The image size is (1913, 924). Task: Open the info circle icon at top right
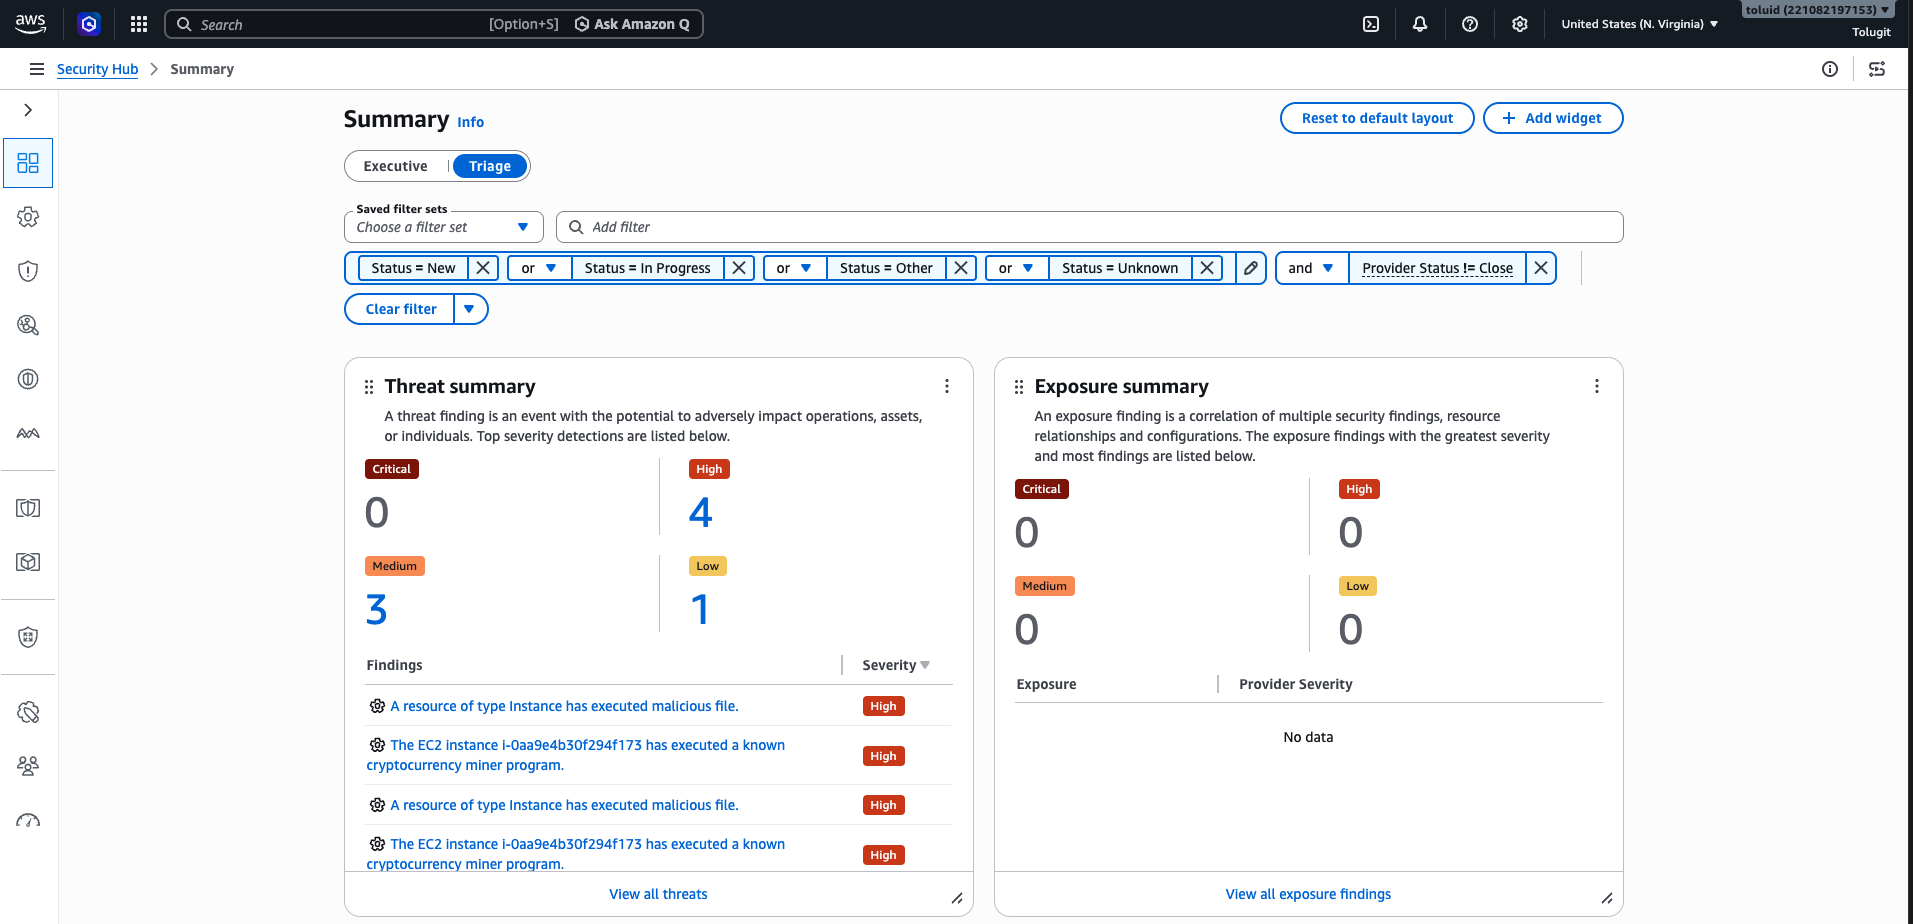[x=1830, y=69]
